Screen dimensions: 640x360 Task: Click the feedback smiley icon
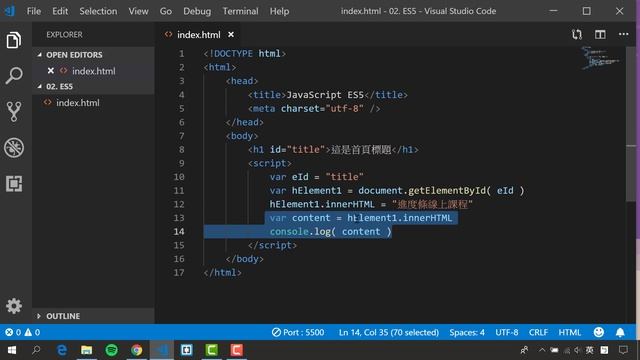click(599, 332)
